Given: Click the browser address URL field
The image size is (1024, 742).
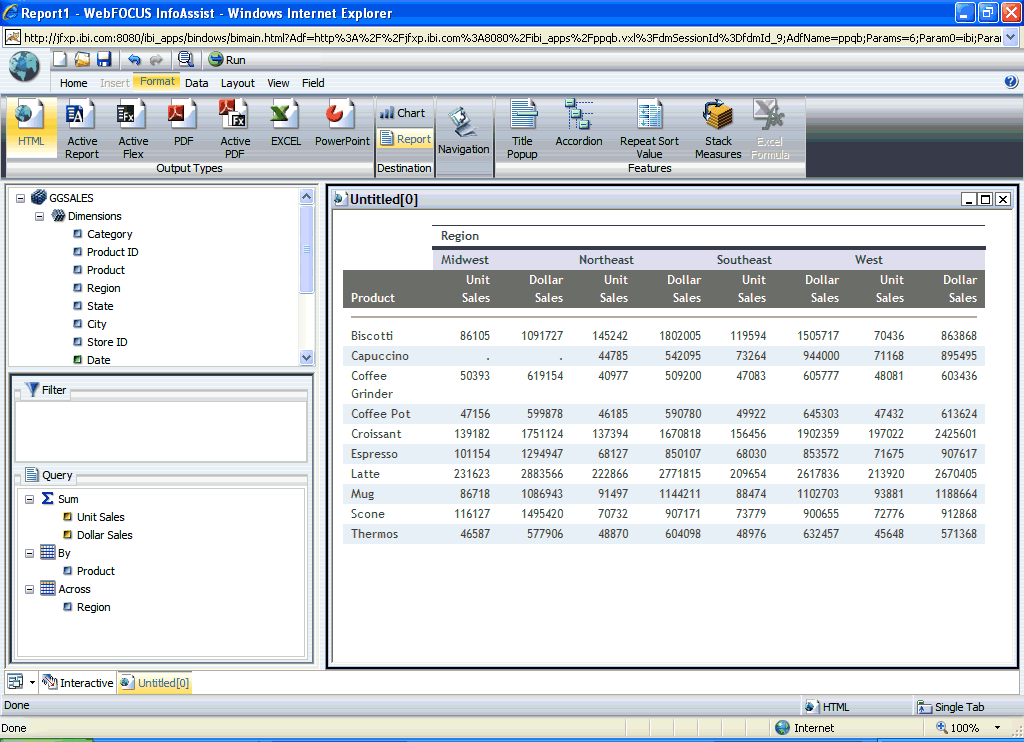Looking at the screenshot, I should click(511, 37).
